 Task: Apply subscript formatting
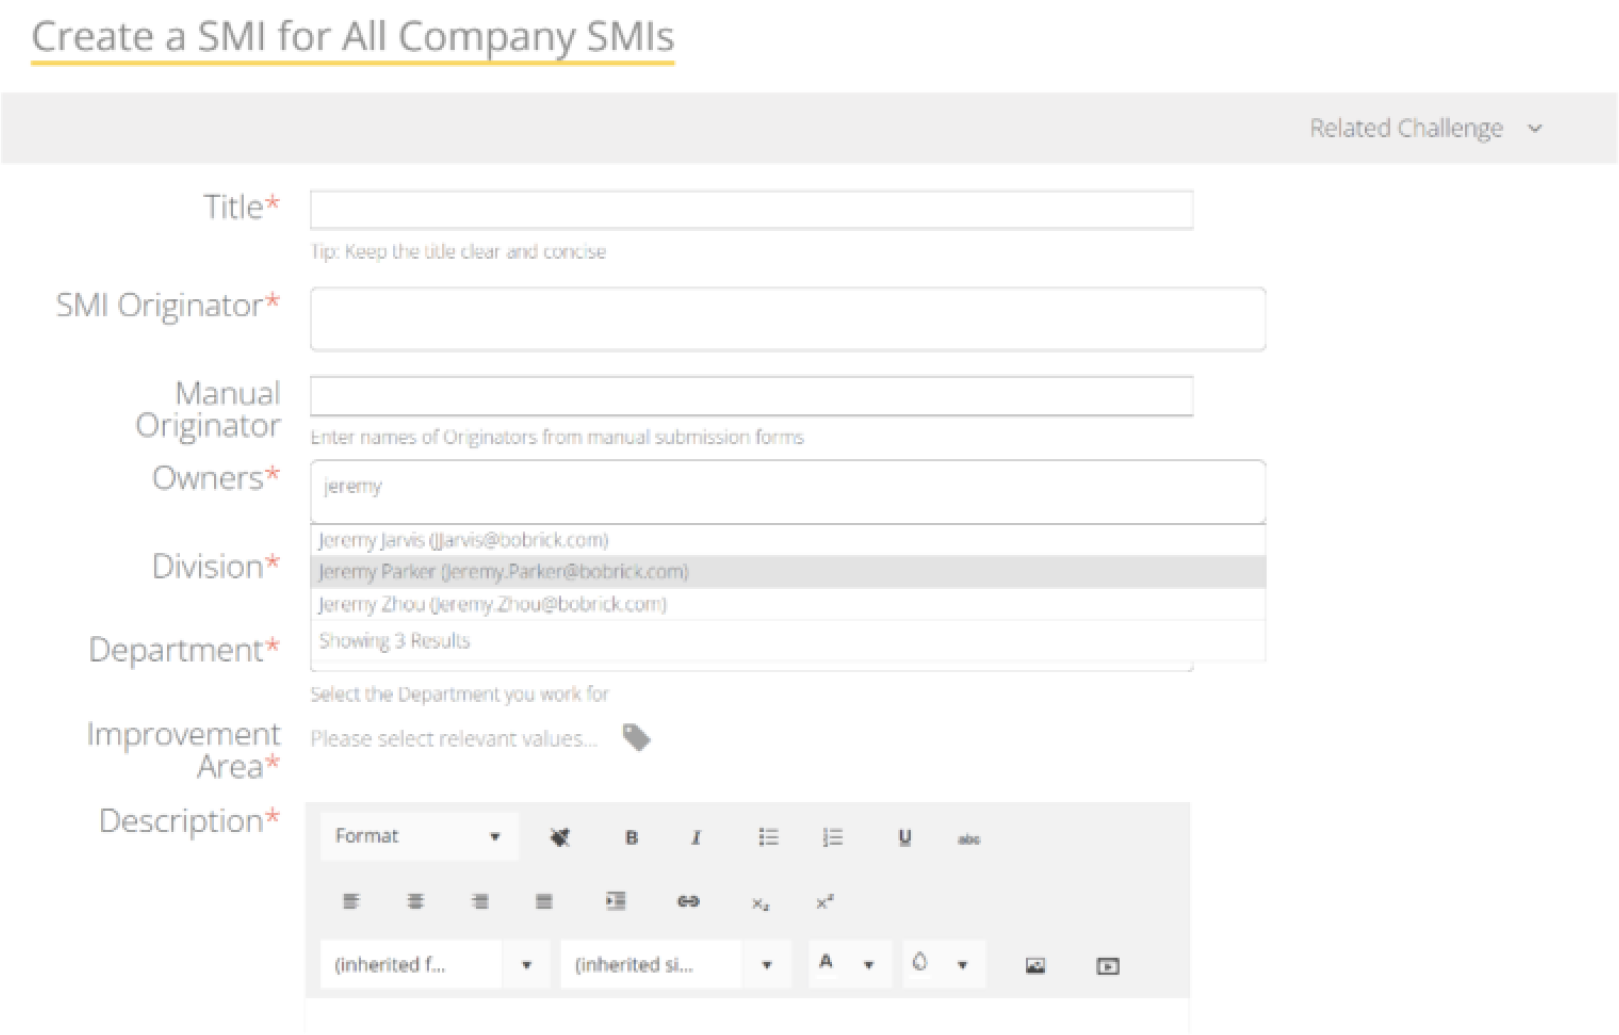click(x=760, y=903)
